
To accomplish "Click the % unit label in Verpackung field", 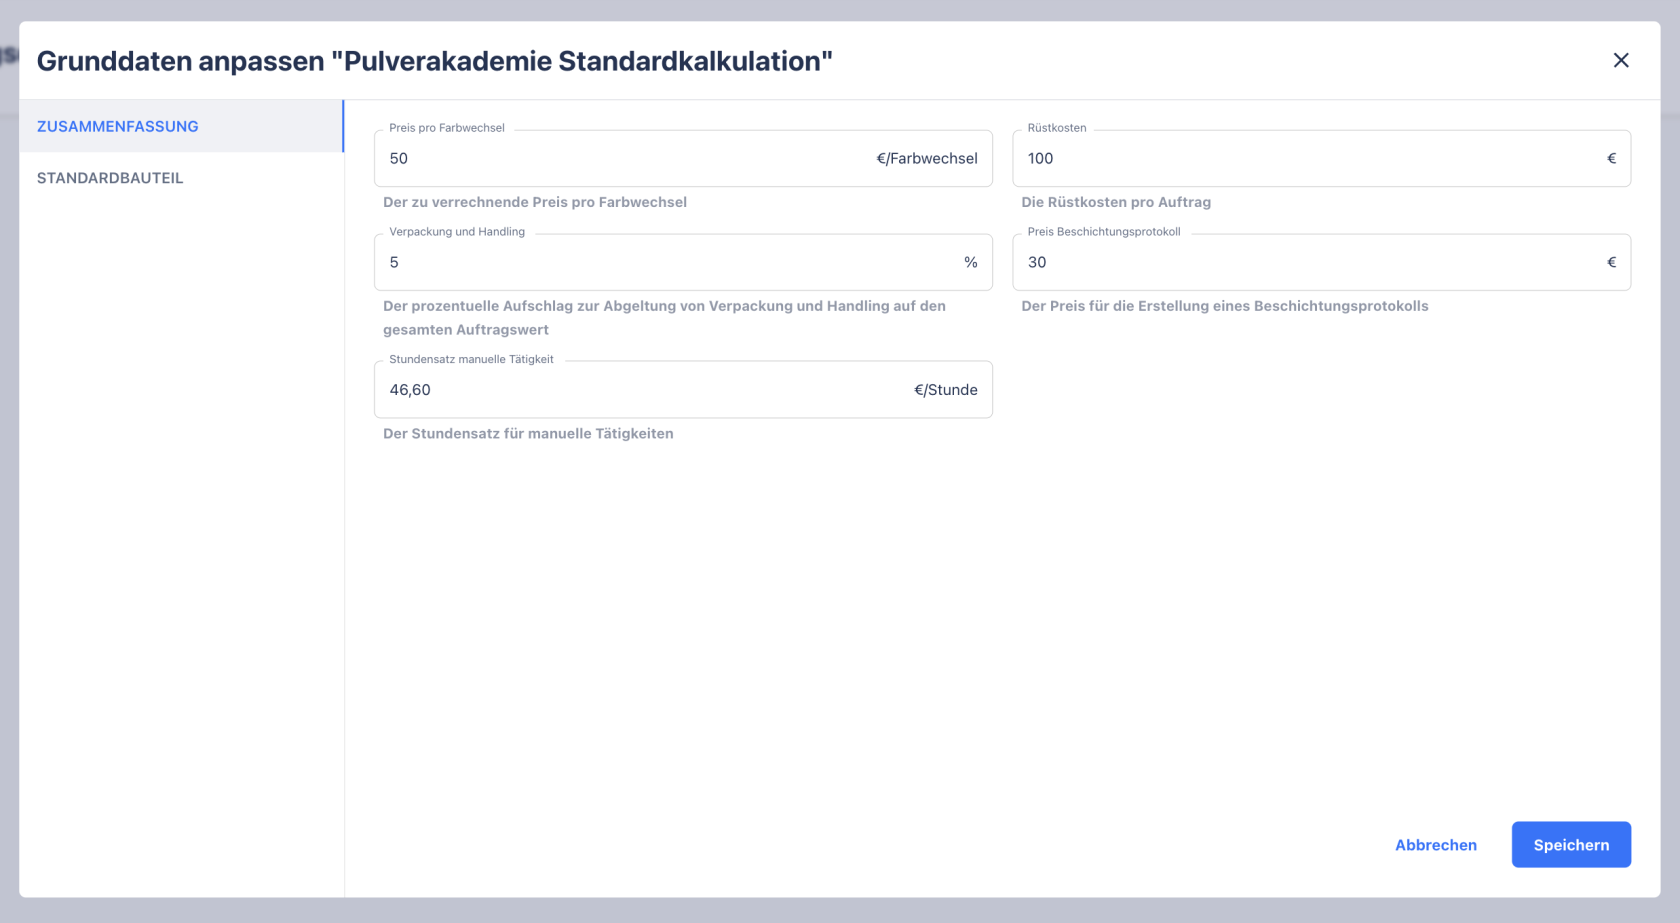I will (970, 262).
